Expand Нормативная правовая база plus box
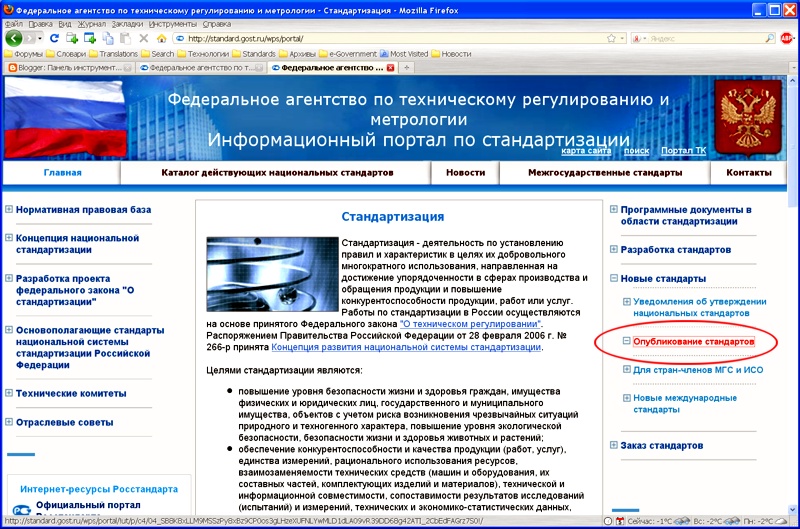 (9, 209)
